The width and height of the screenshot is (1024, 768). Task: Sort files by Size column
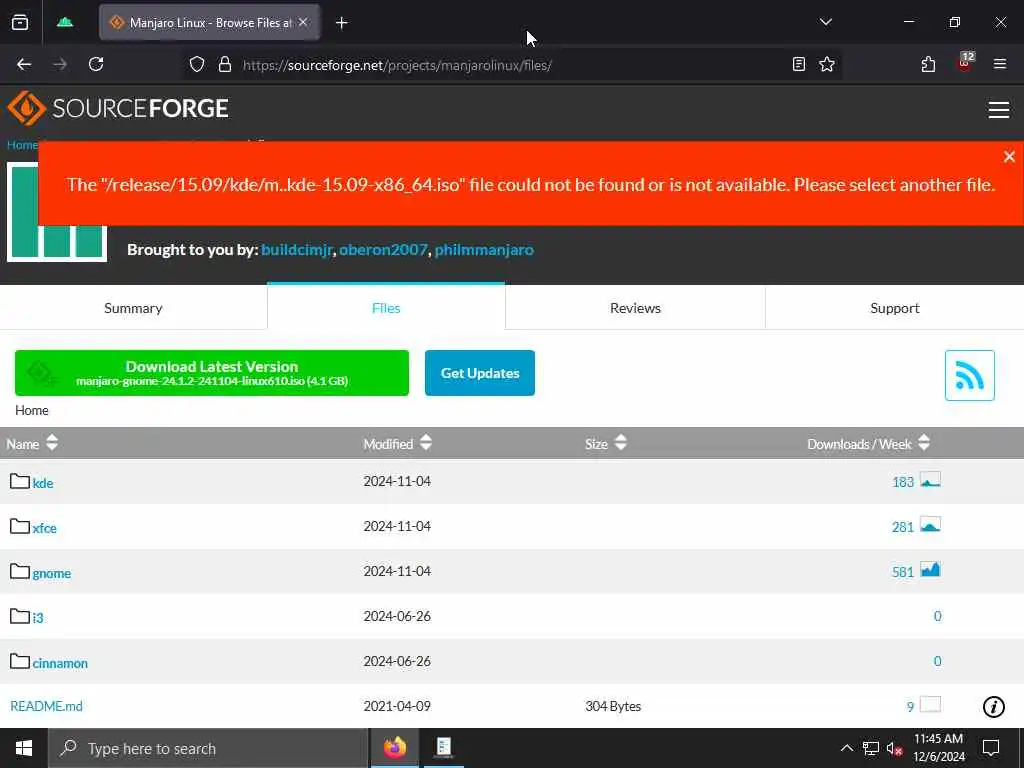click(x=605, y=443)
